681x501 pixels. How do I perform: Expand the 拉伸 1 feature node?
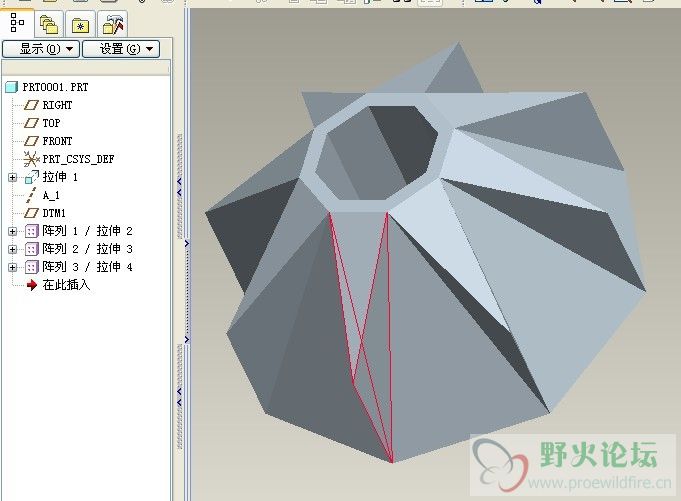tap(13, 177)
